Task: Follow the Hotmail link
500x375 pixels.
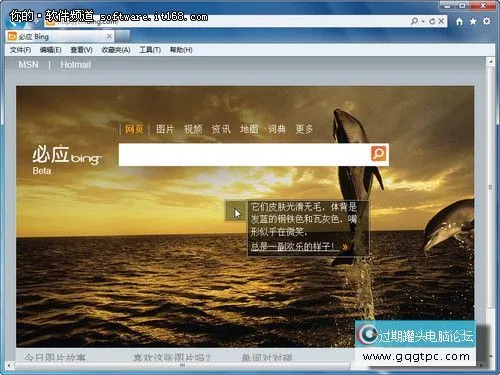Action: (x=76, y=65)
